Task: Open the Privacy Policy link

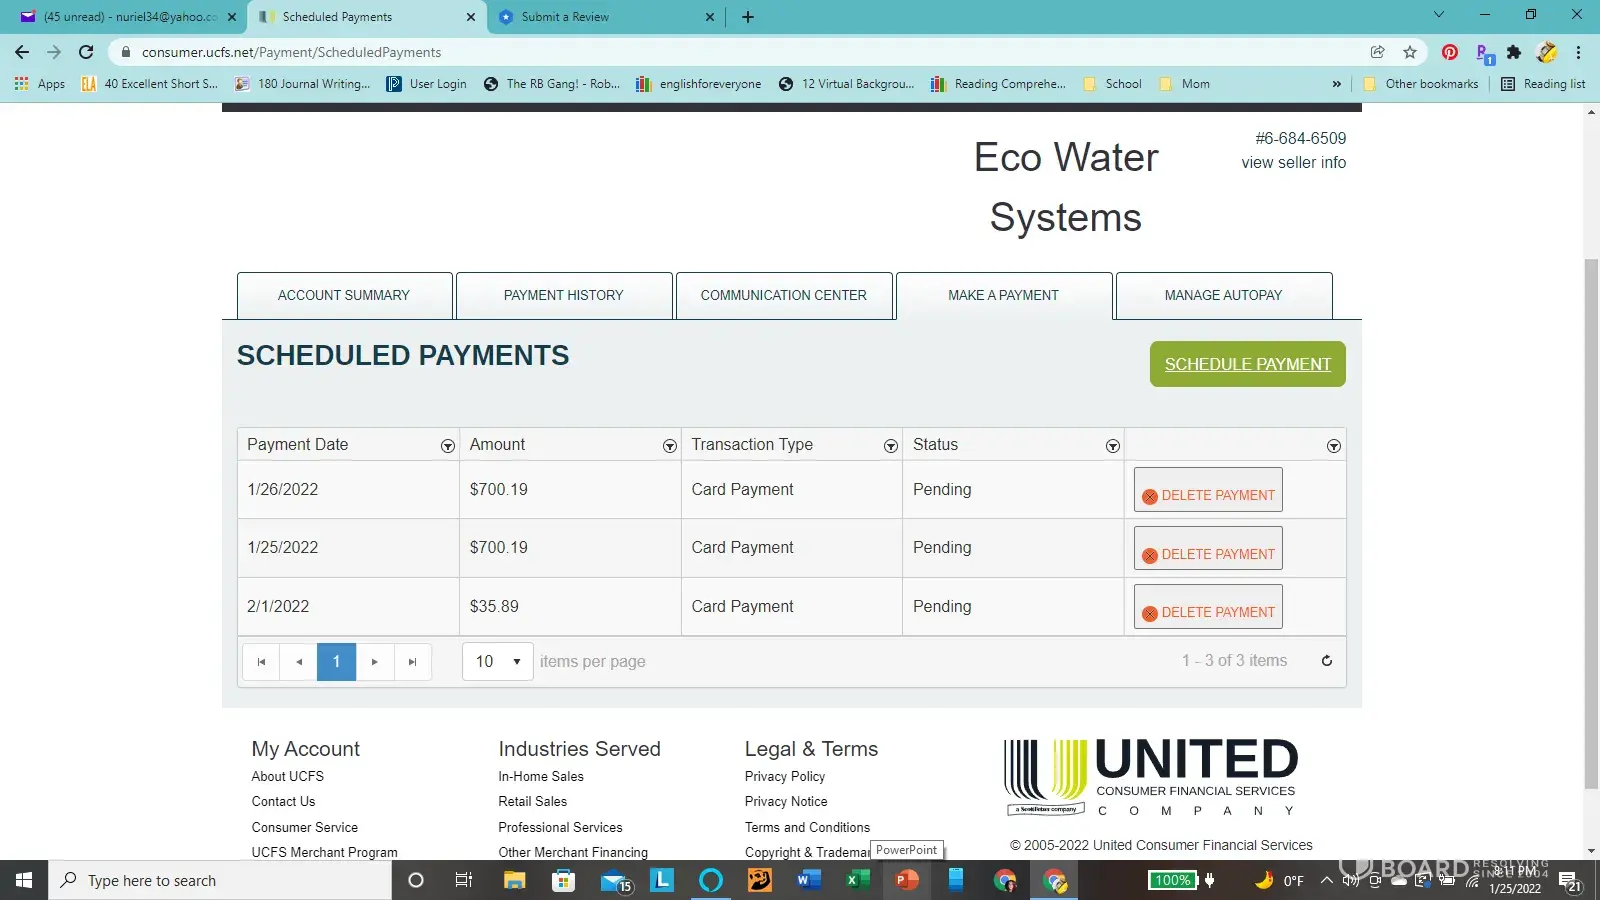Action: (785, 777)
